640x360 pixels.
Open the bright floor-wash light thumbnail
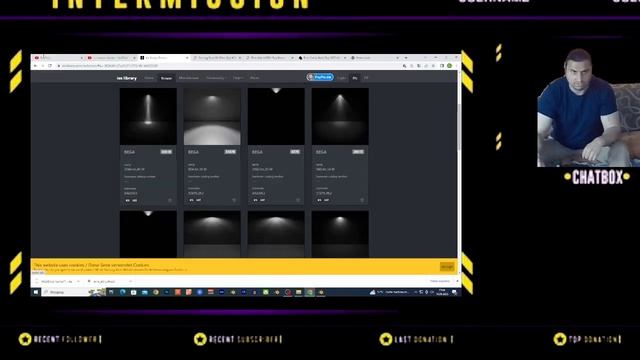pyautogui.click(x=212, y=116)
